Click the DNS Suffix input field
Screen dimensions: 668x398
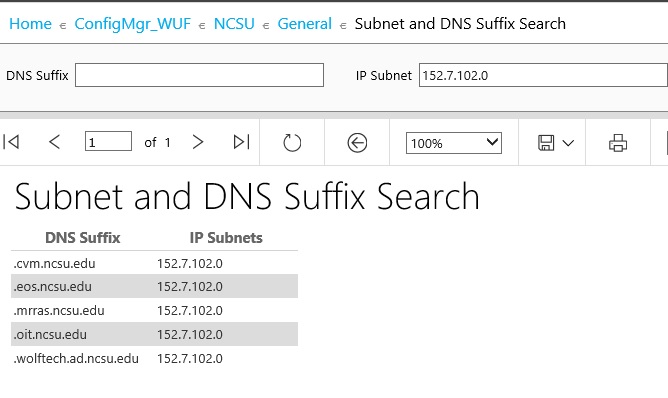(199, 75)
